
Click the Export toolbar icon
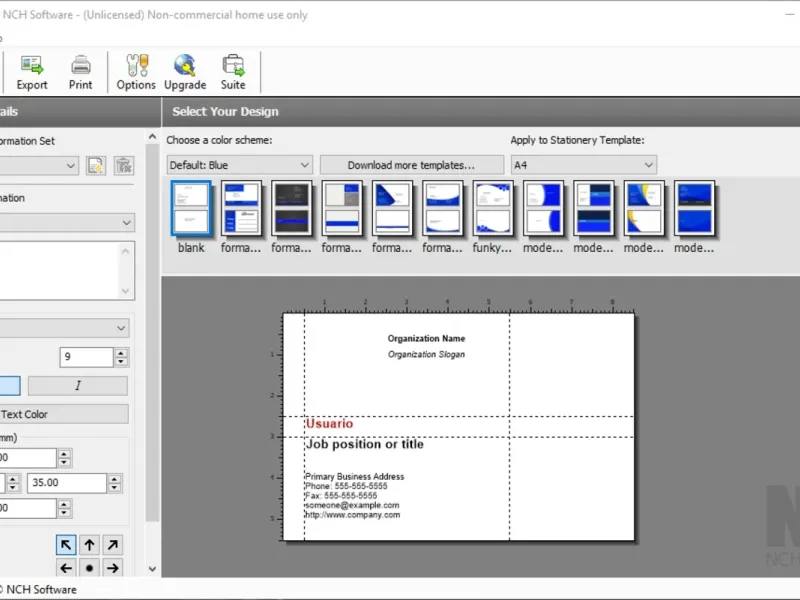point(32,72)
